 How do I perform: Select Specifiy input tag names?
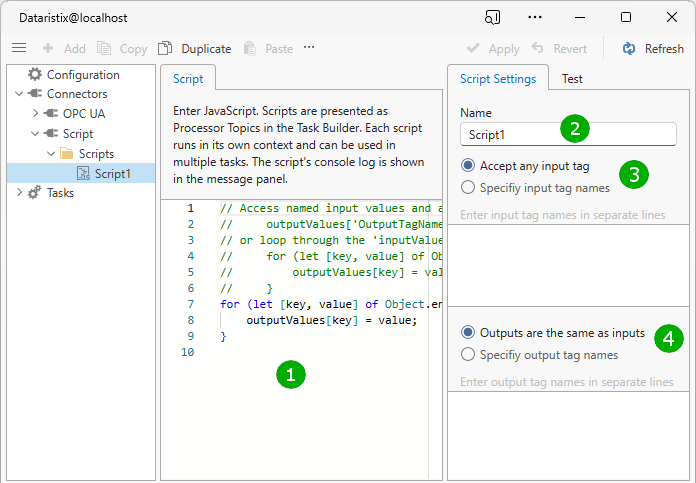(x=468, y=187)
